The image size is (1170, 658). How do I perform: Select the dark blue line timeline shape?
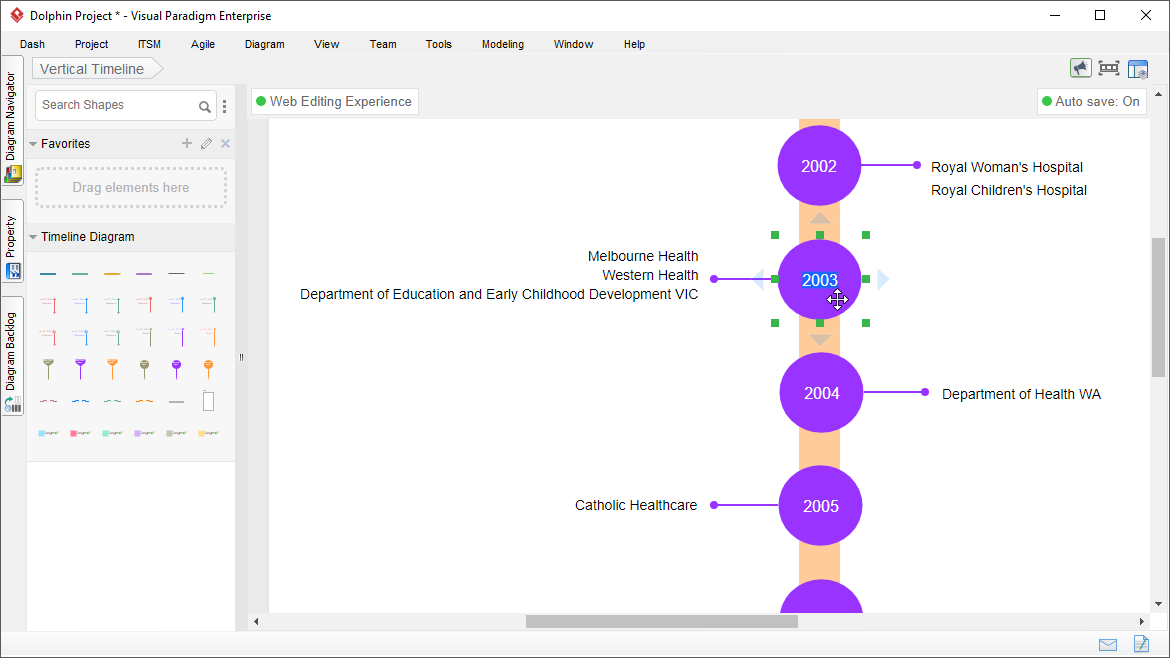pos(48,274)
